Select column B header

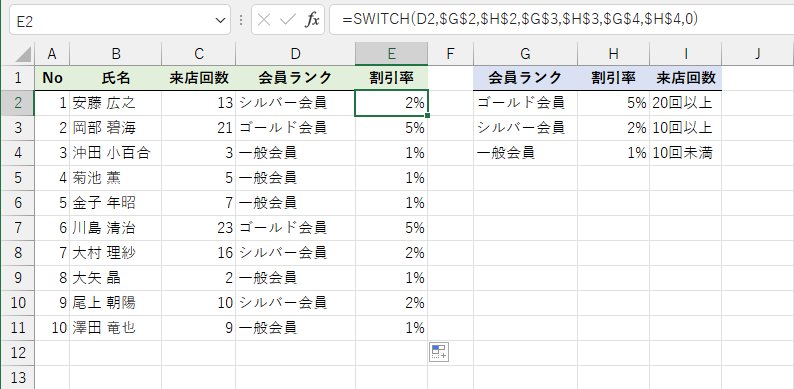pyautogui.click(x=116, y=54)
